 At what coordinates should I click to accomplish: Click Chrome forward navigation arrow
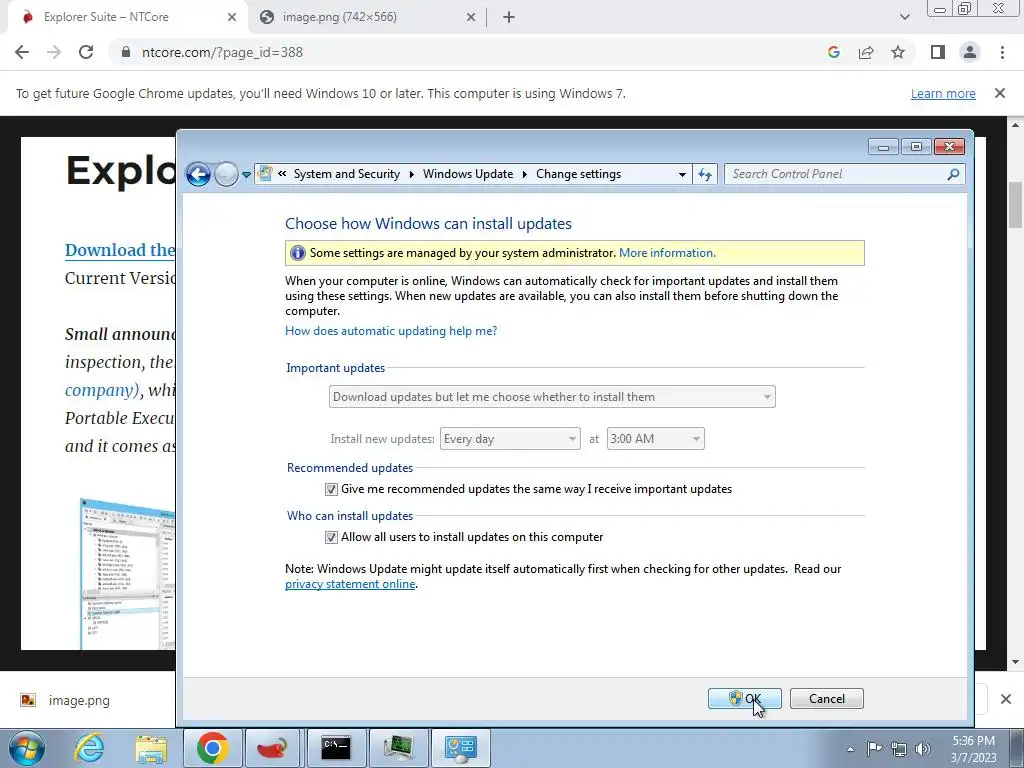(54, 52)
